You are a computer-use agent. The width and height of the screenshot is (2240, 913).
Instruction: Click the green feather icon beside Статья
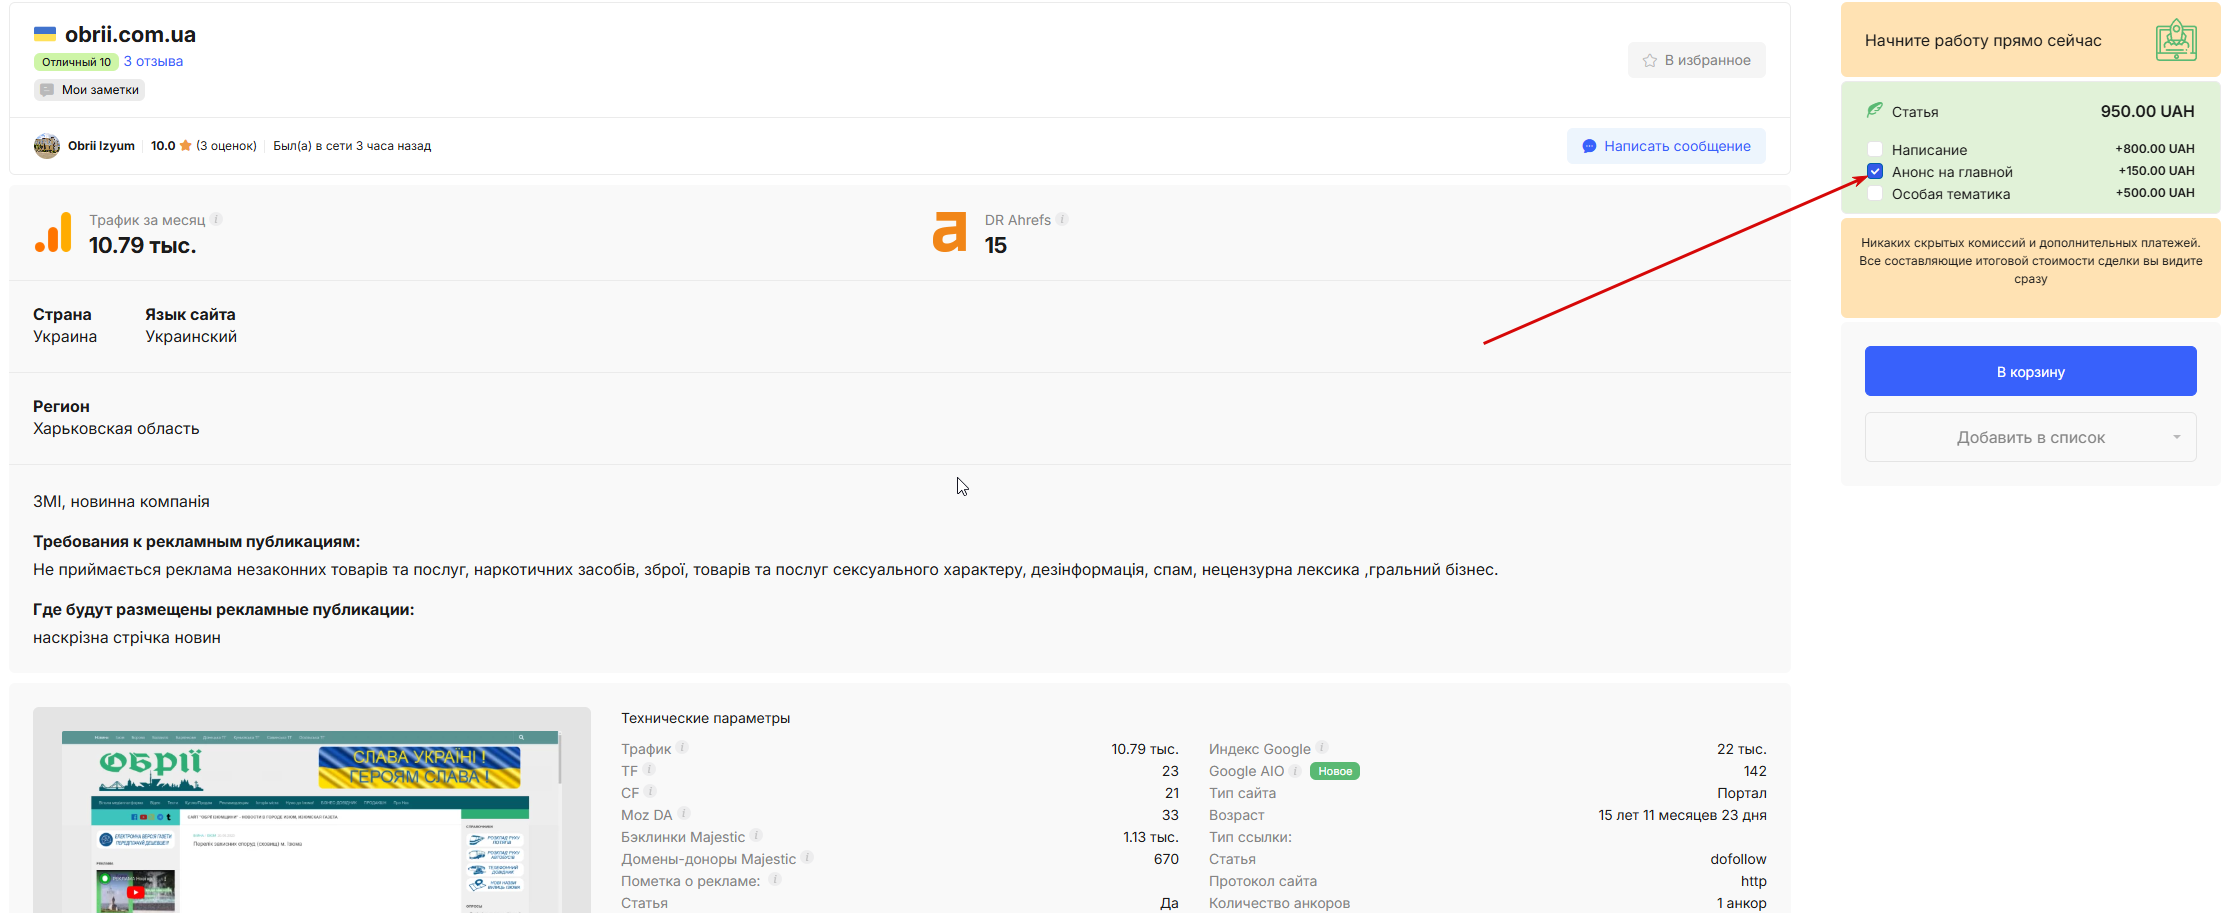point(1875,110)
